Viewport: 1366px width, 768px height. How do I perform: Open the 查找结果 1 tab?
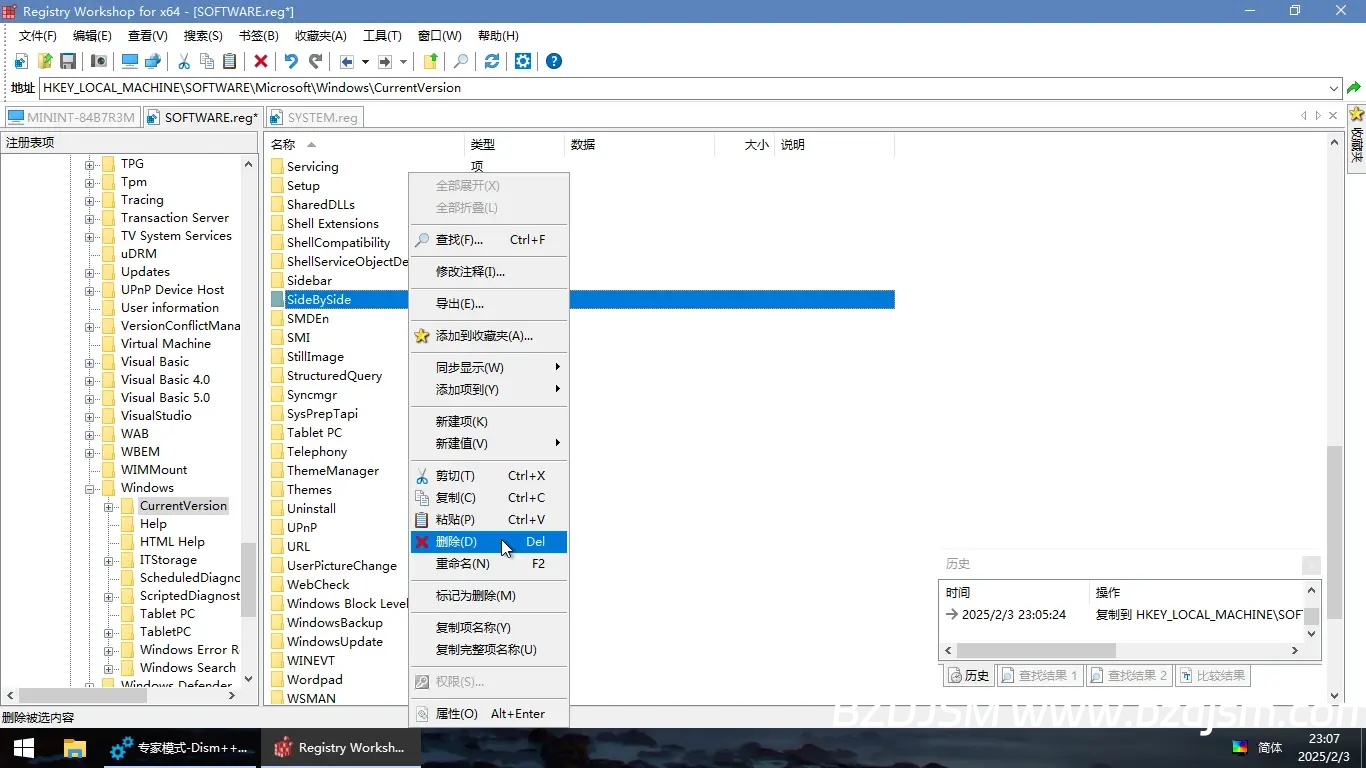pyautogui.click(x=1040, y=676)
